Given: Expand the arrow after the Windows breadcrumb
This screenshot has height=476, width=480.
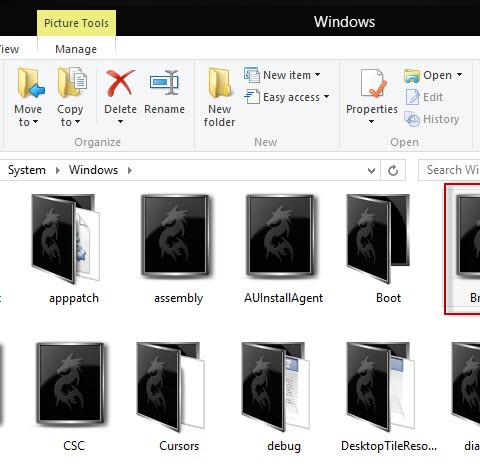Looking at the screenshot, I should click(130, 170).
